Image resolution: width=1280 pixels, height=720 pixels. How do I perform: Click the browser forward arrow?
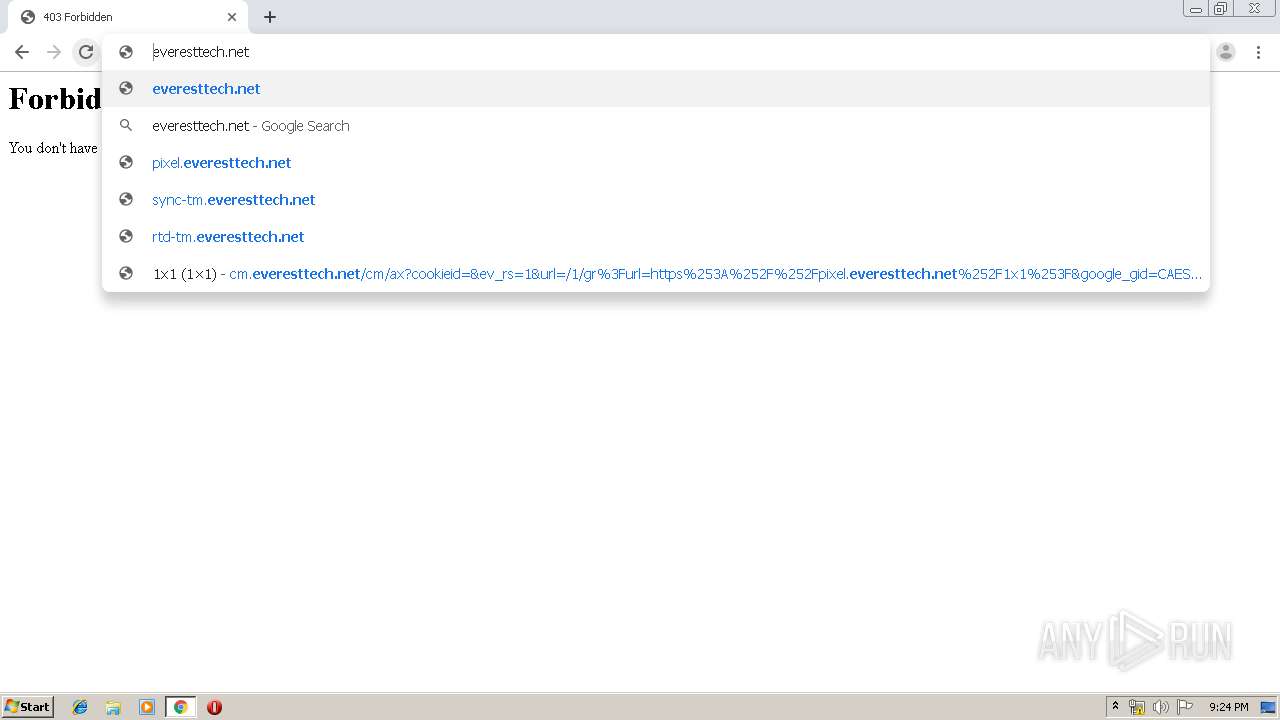(54, 52)
